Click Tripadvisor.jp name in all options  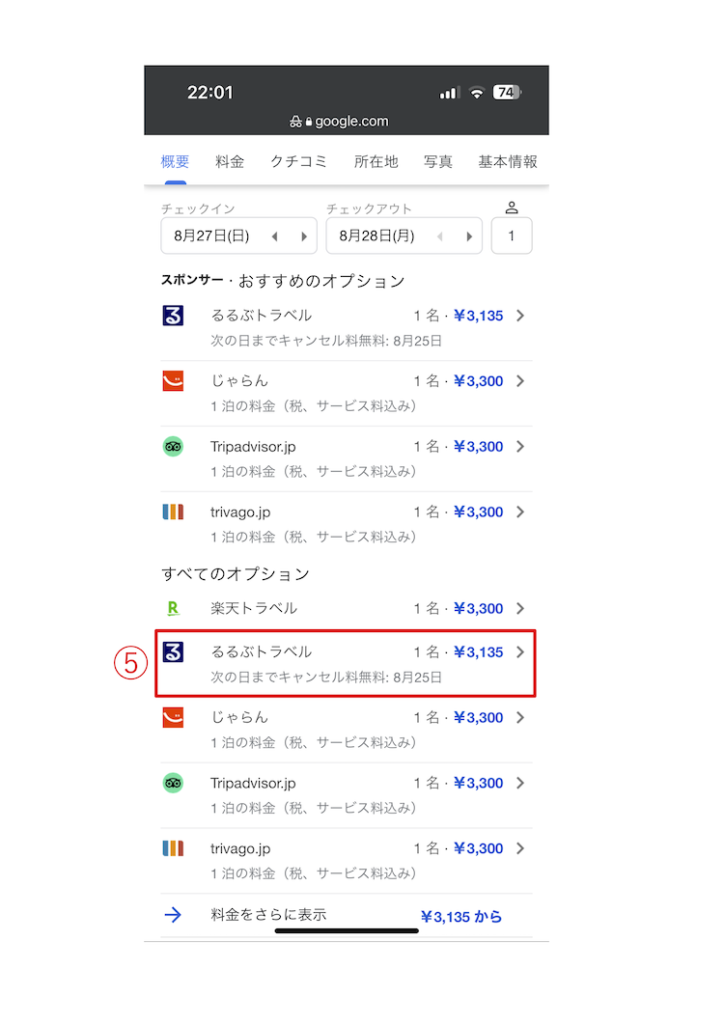coord(253,783)
